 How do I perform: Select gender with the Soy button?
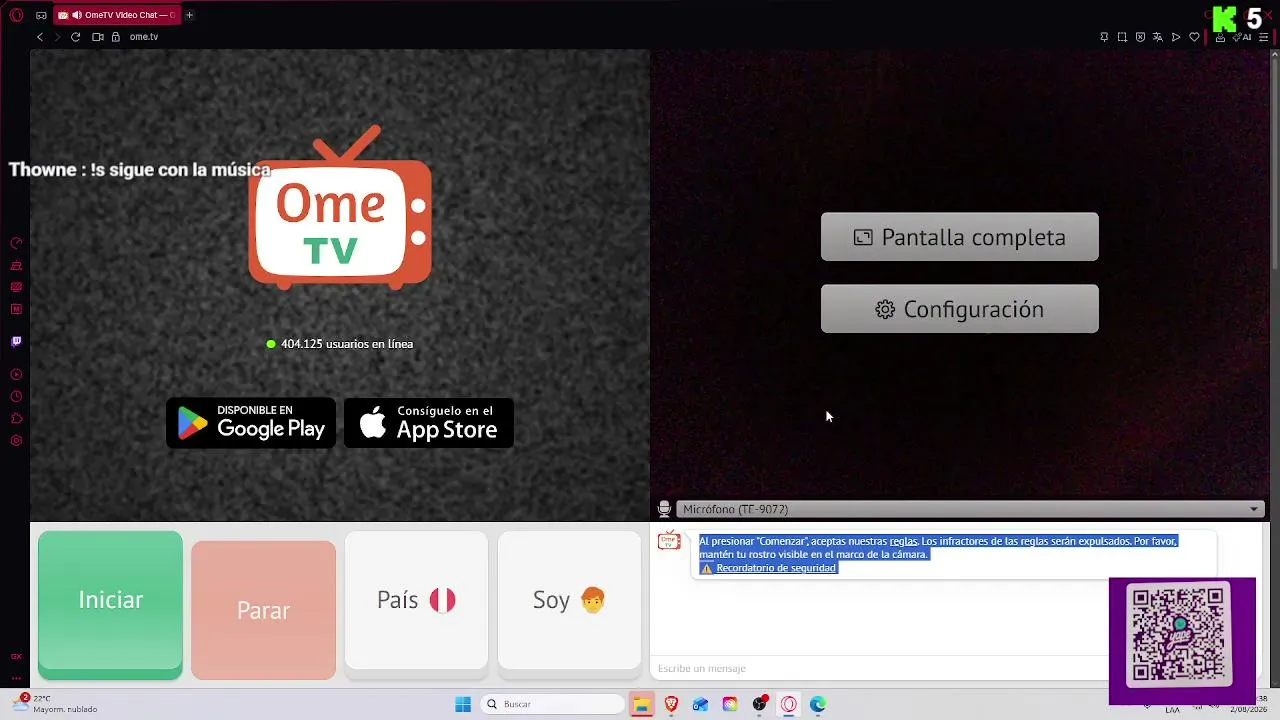pos(569,600)
